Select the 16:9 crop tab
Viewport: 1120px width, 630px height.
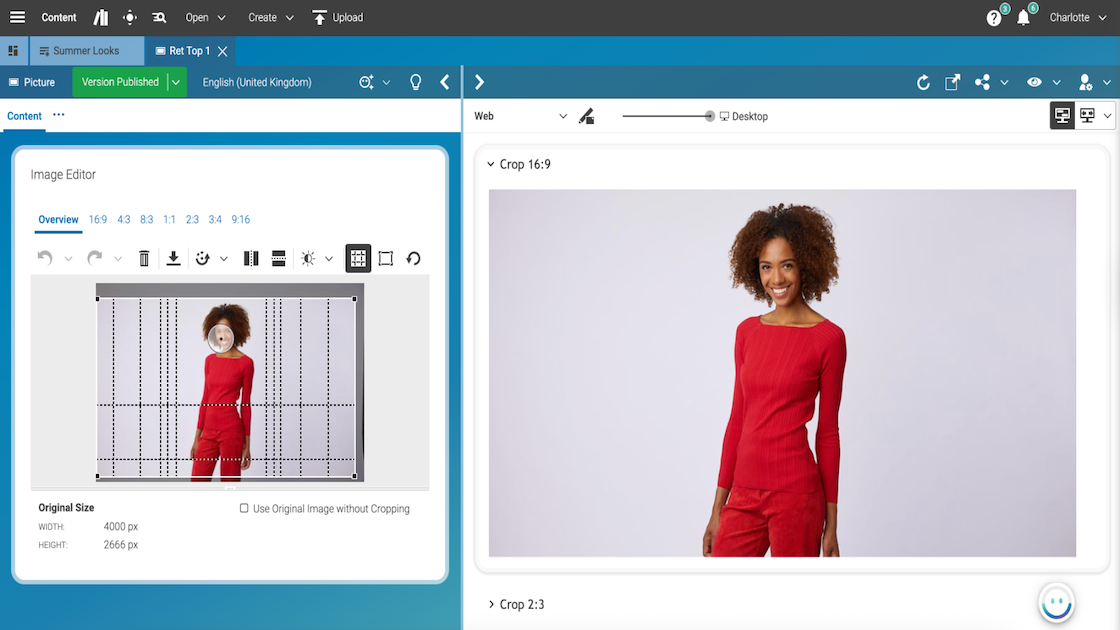click(98, 220)
